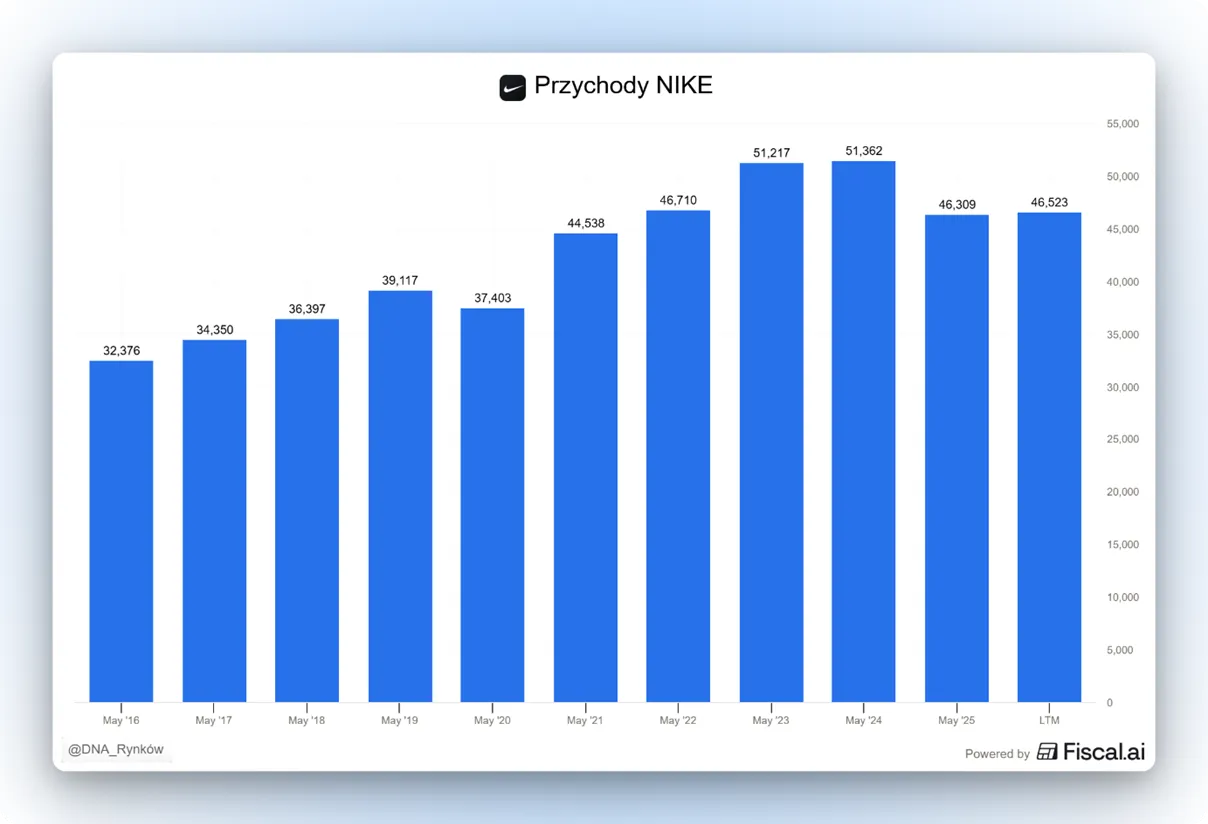The width and height of the screenshot is (1208, 824).
Task: Click the 10,000 y-axis tick label
Action: pos(1122,598)
